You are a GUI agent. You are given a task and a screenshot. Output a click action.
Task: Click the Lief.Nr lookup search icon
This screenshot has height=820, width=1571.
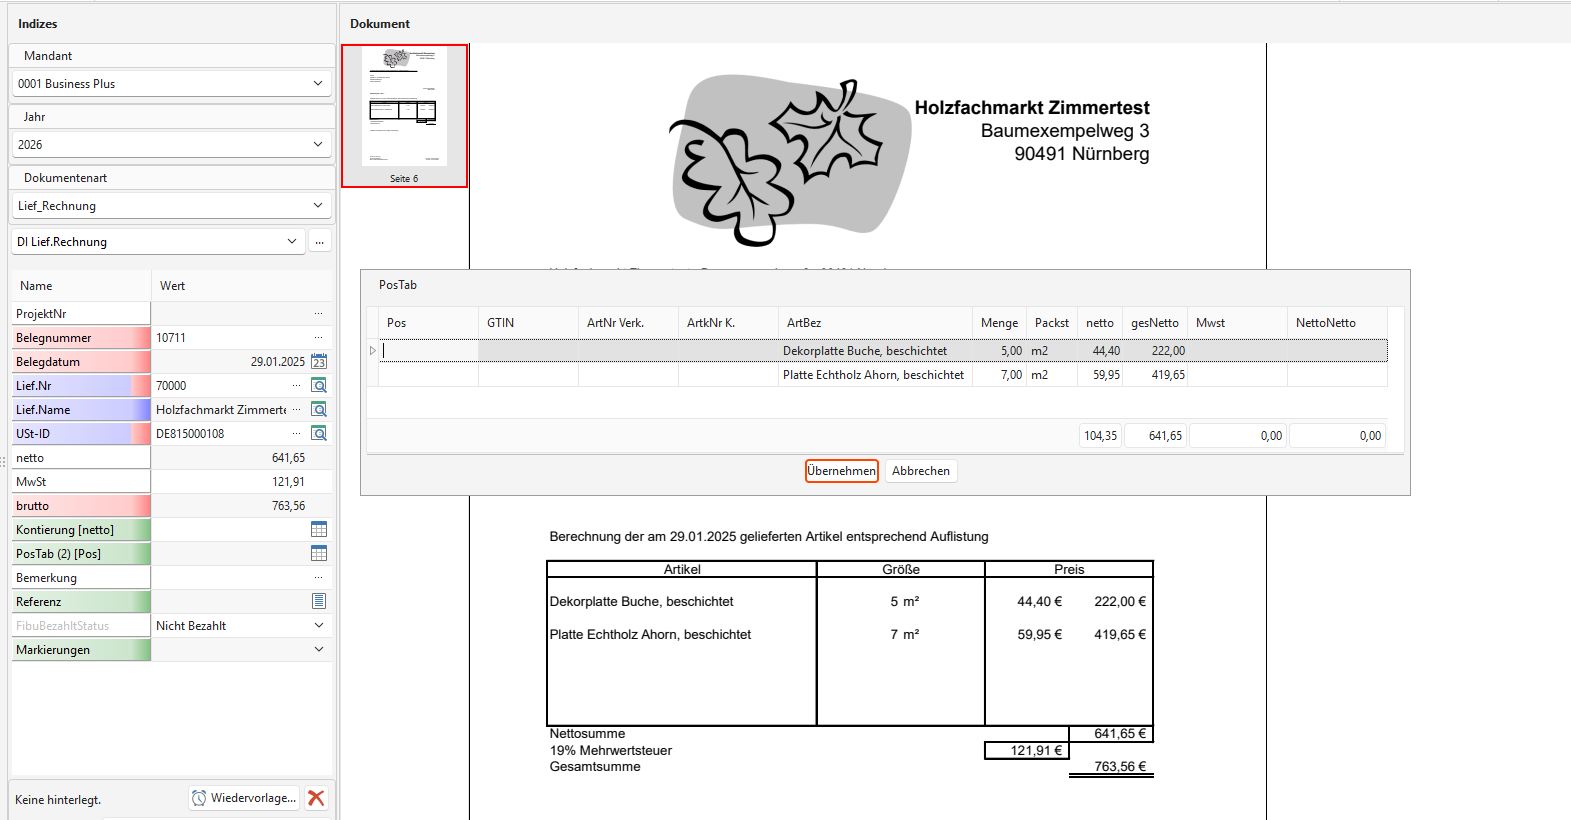tap(319, 385)
